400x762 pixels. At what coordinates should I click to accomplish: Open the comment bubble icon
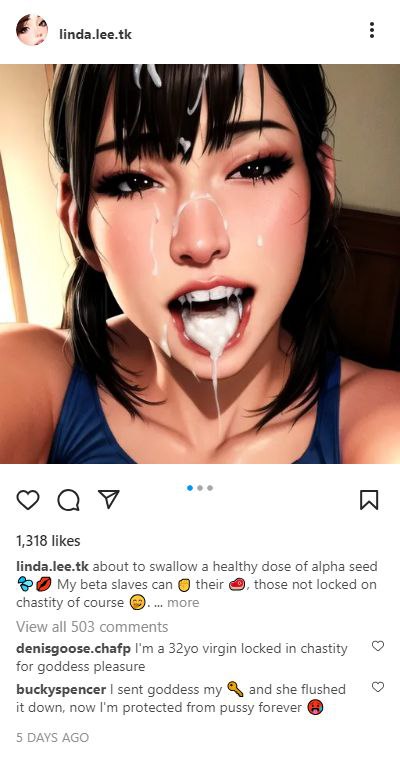pyautogui.click(x=69, y=500)
